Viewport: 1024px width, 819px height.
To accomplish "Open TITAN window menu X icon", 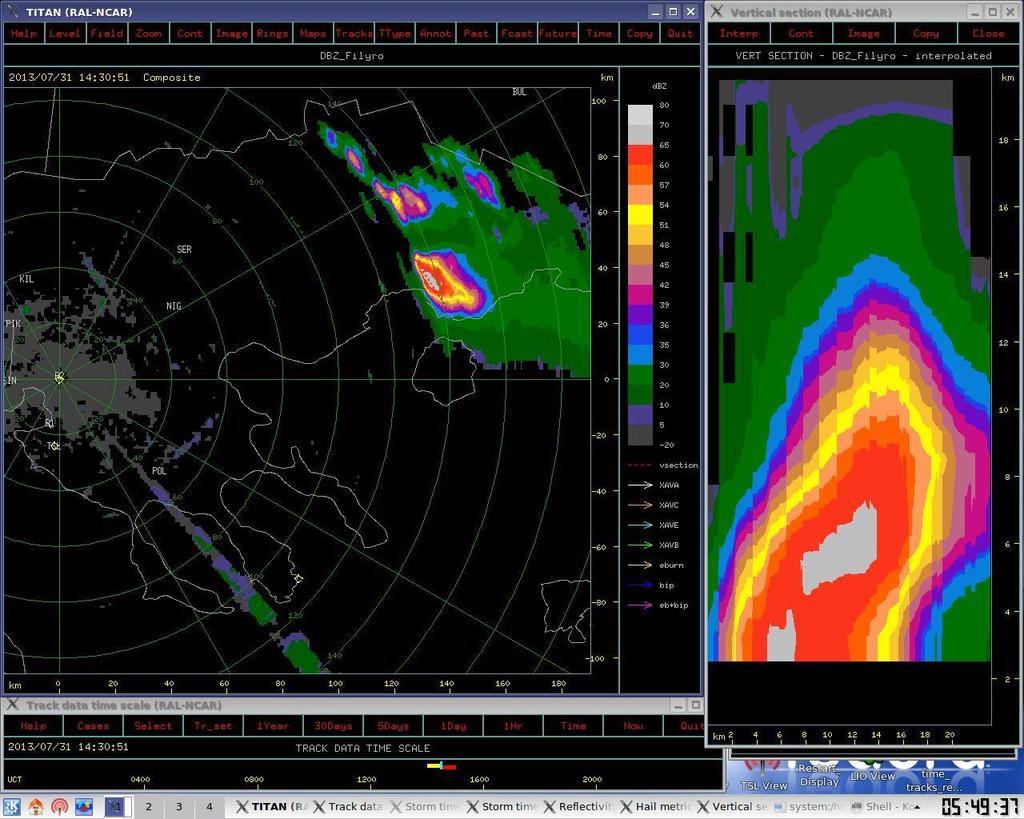I will (12, 11).
